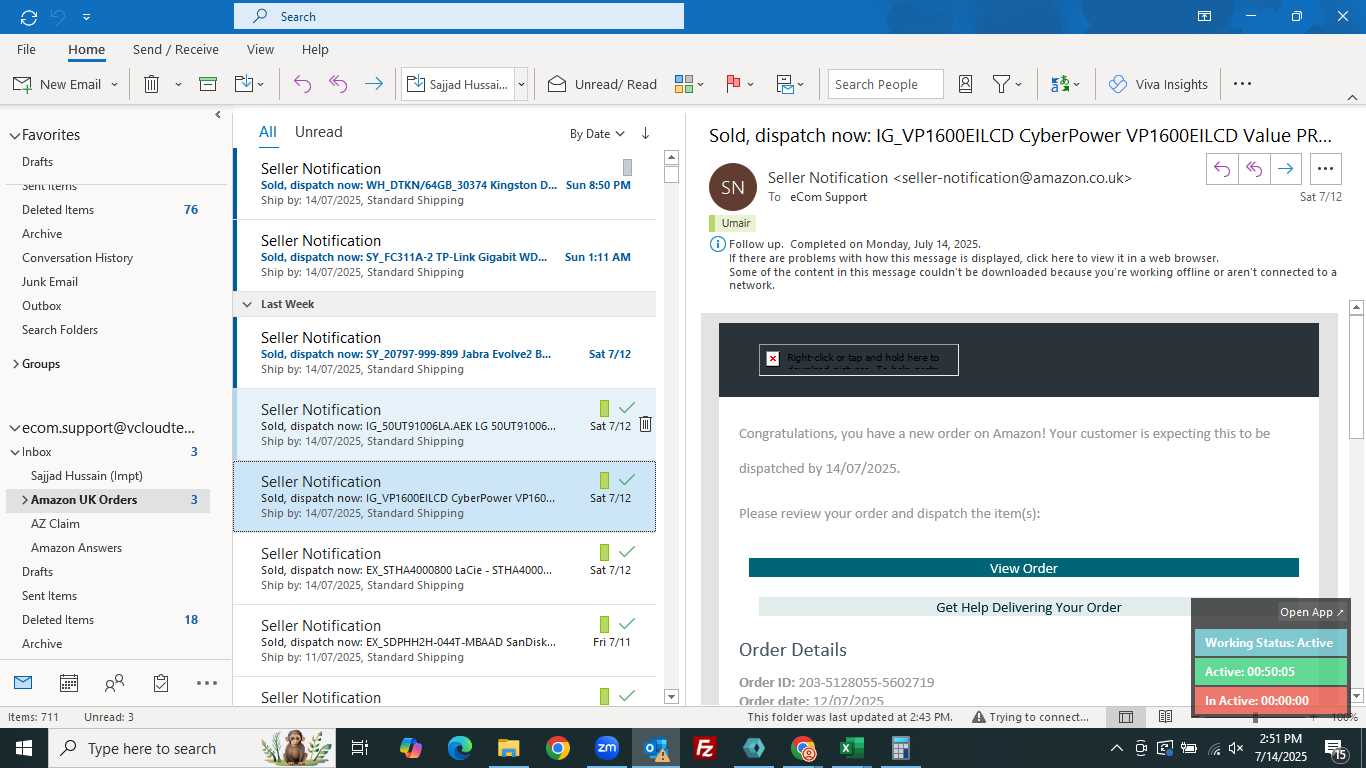Viewport: 1366px width, 768px height.
Task: Open the ribbon More commands ellipsis
Action: (1242, 84)
